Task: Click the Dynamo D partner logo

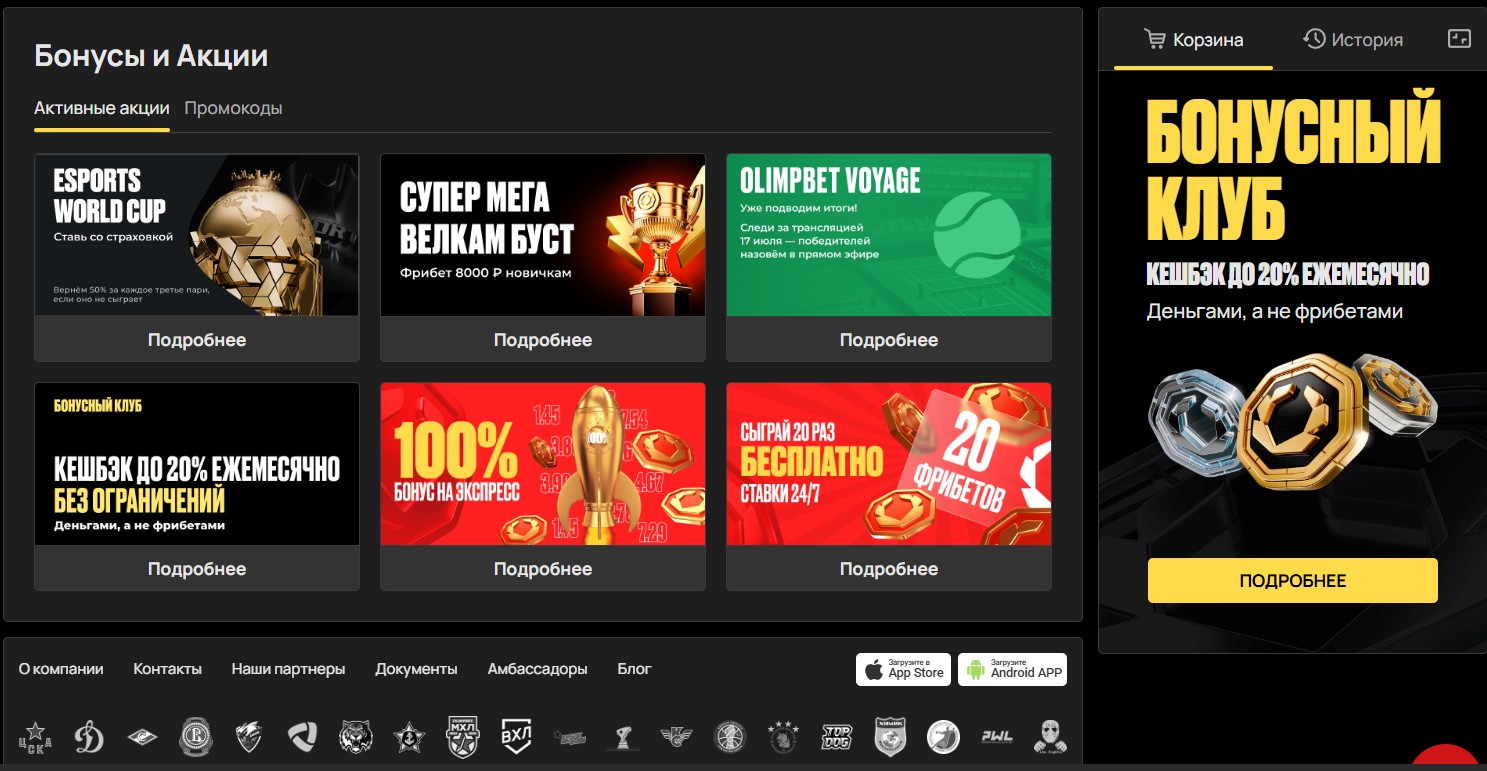Action: click(89, 737)
